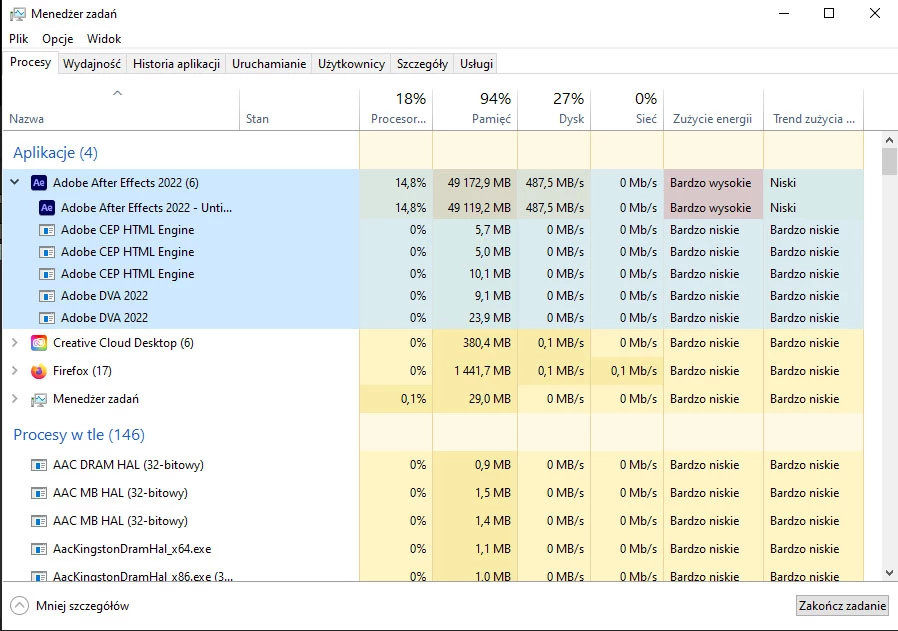
Task: Click the Creative Cloud Desktop icon
Action: pos(38,343)
